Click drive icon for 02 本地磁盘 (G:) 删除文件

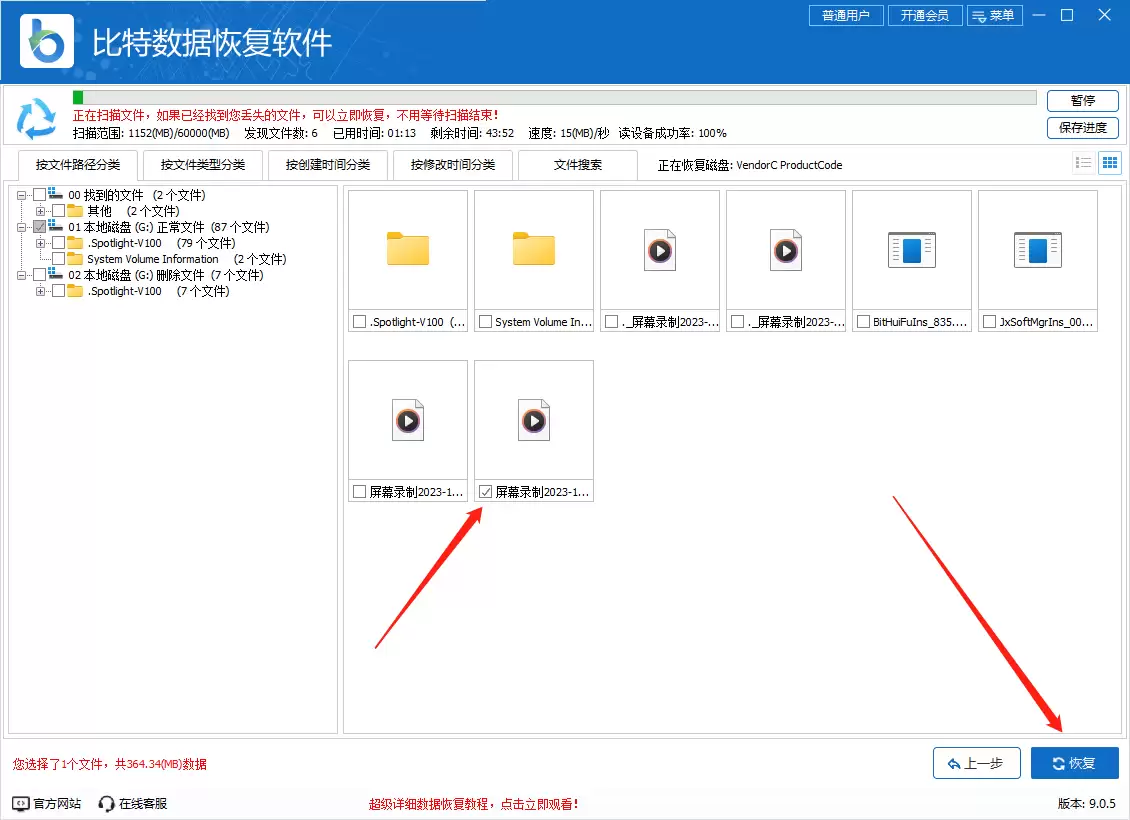[55, 275]
